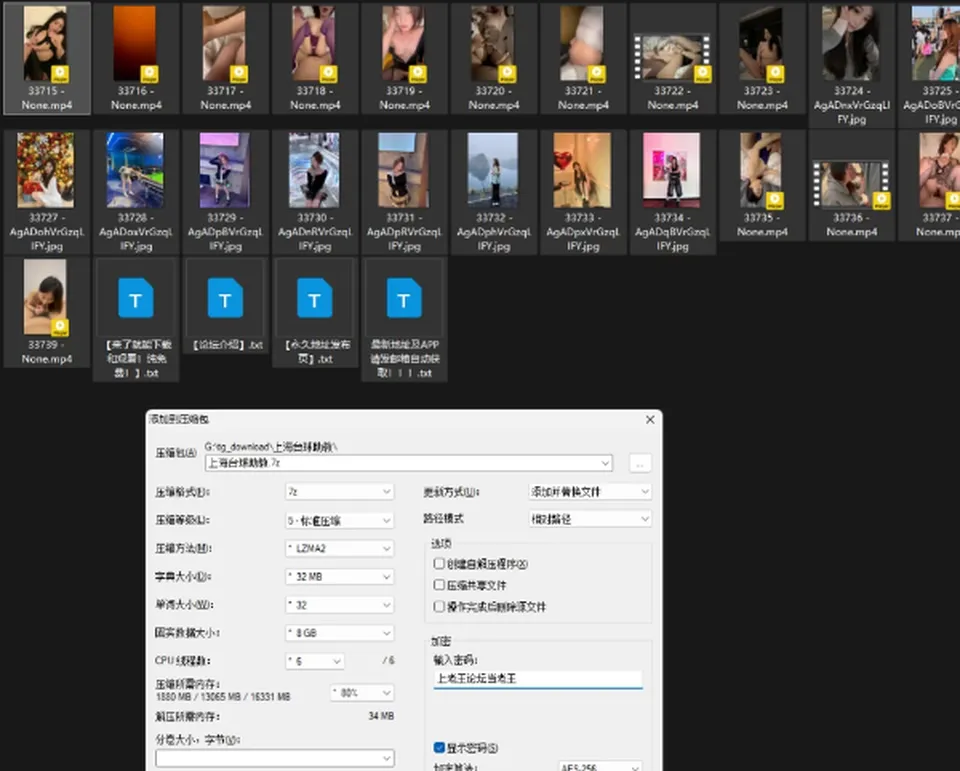Open the CPU threads dropdown

(315, 661)
